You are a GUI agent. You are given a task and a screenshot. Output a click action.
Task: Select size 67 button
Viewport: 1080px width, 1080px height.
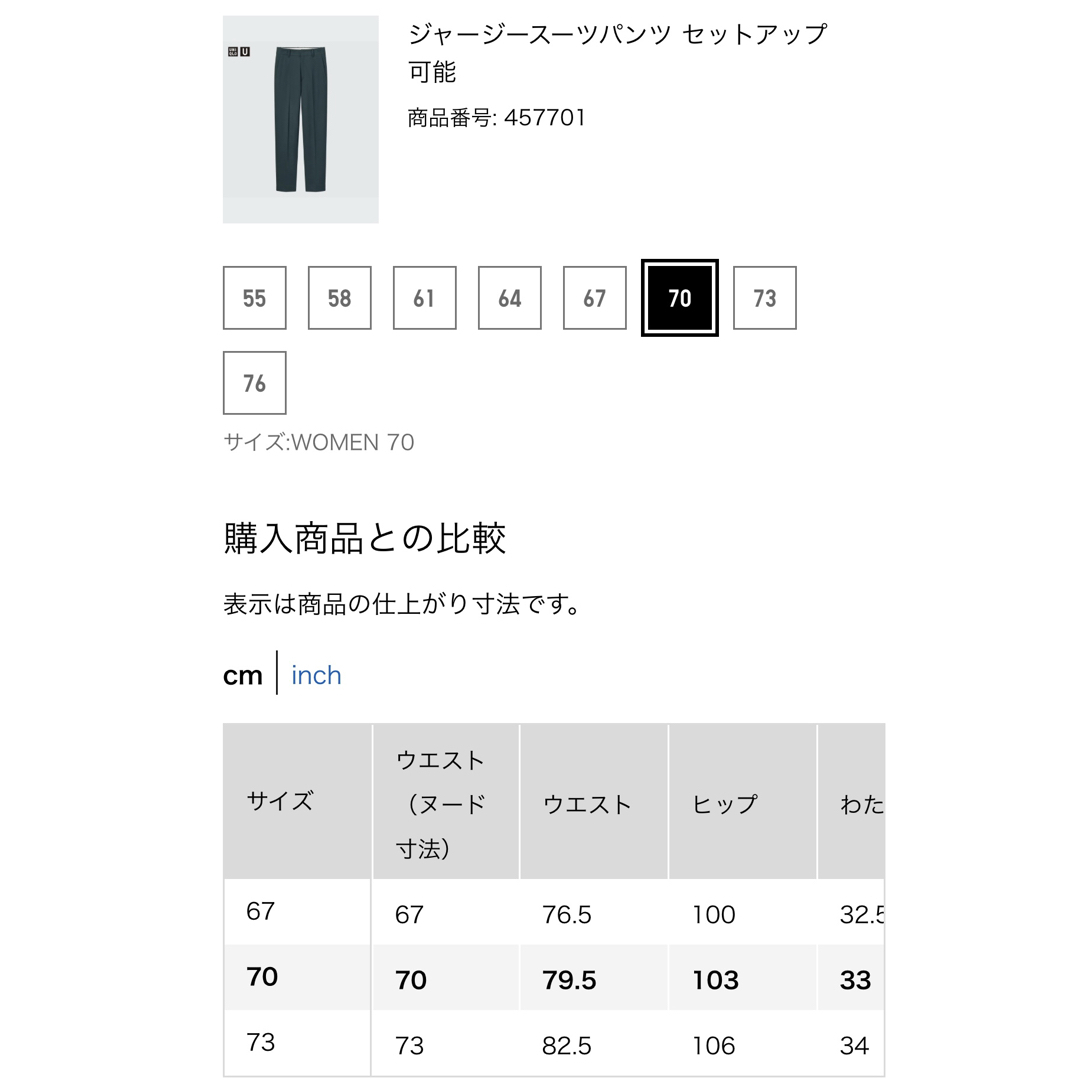click(594, 298)
